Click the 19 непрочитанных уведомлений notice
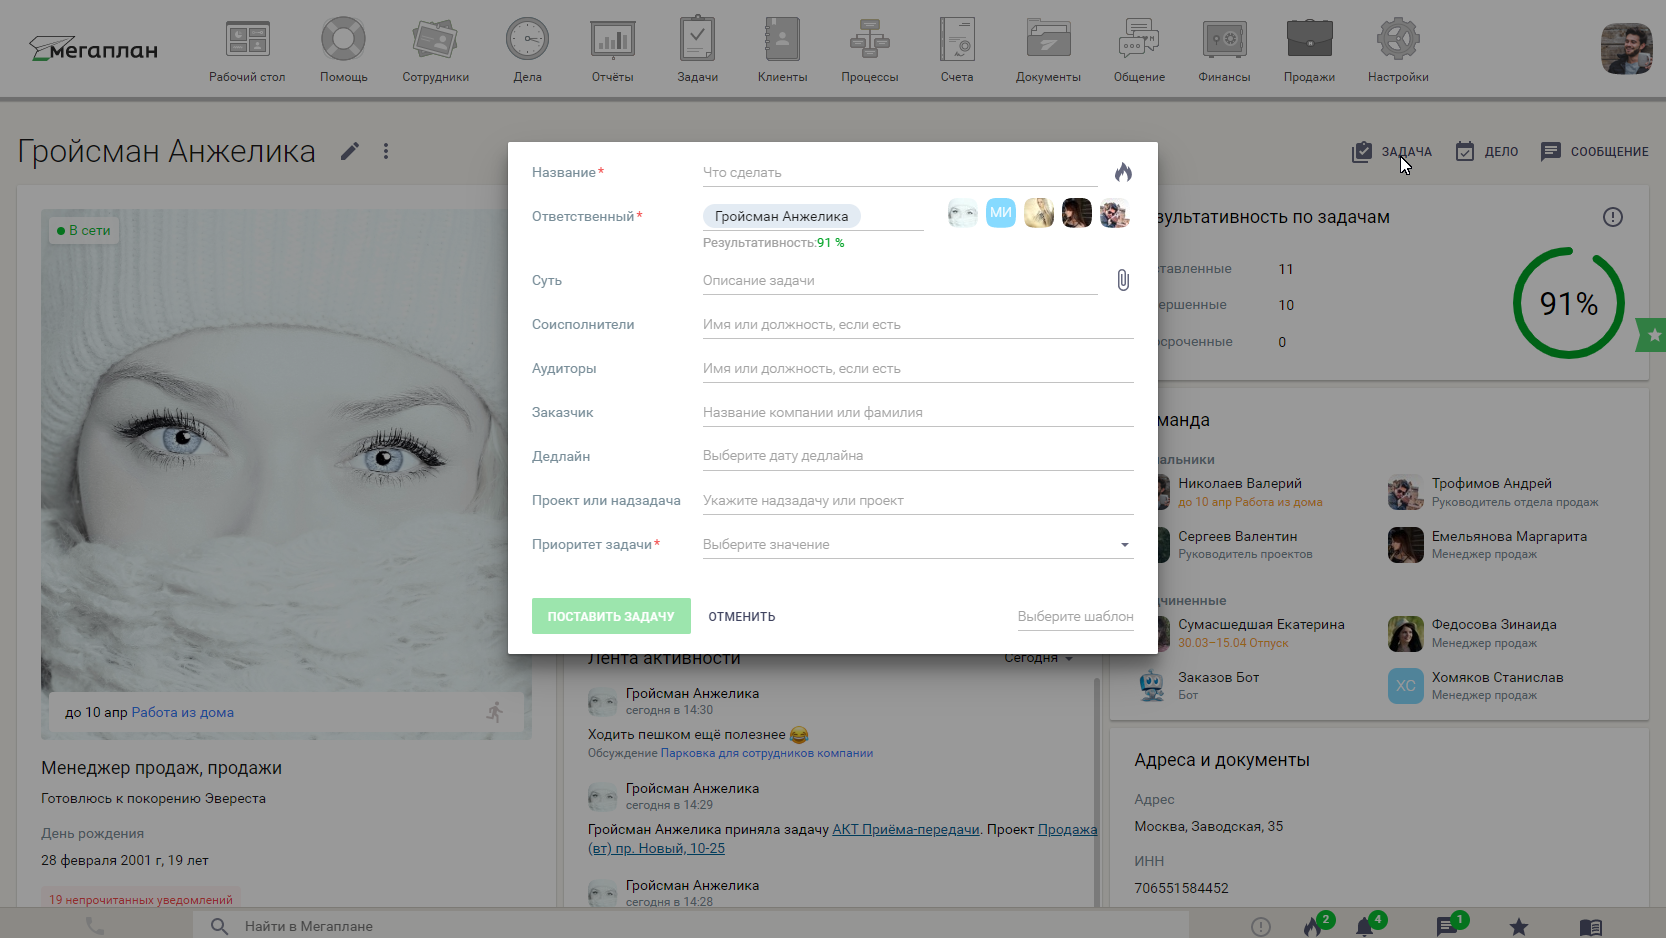Screen dimensions: 1666x938 point(141,900)
